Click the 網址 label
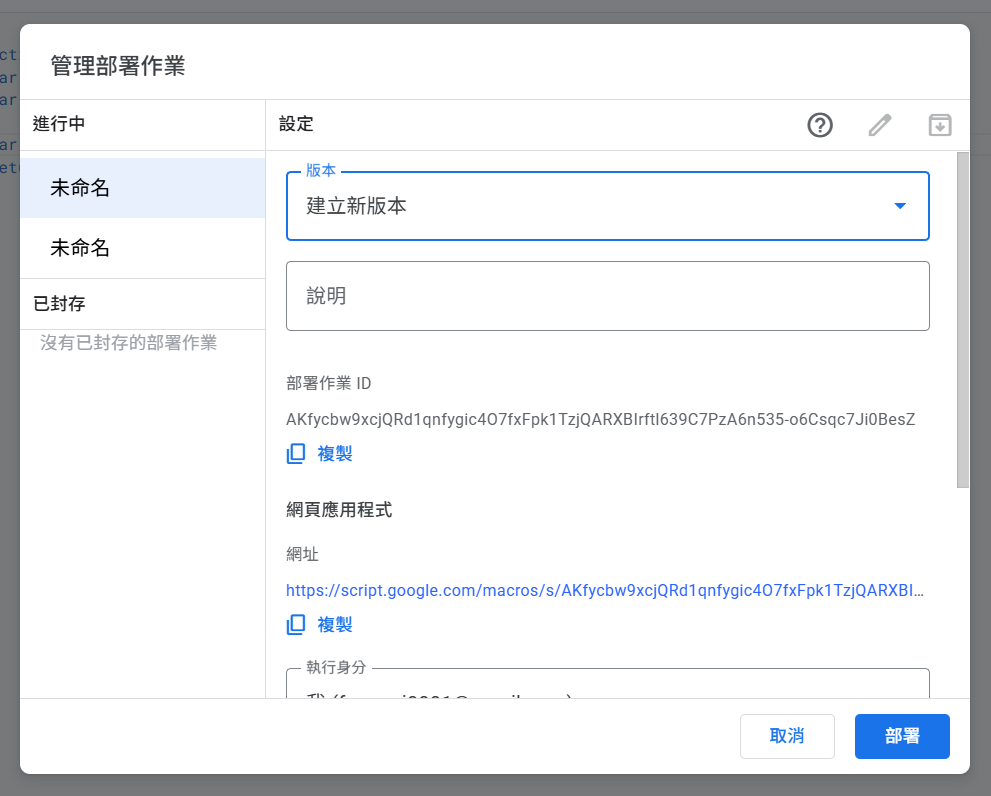Screen dimensions: 991x796 click(302, 554)
